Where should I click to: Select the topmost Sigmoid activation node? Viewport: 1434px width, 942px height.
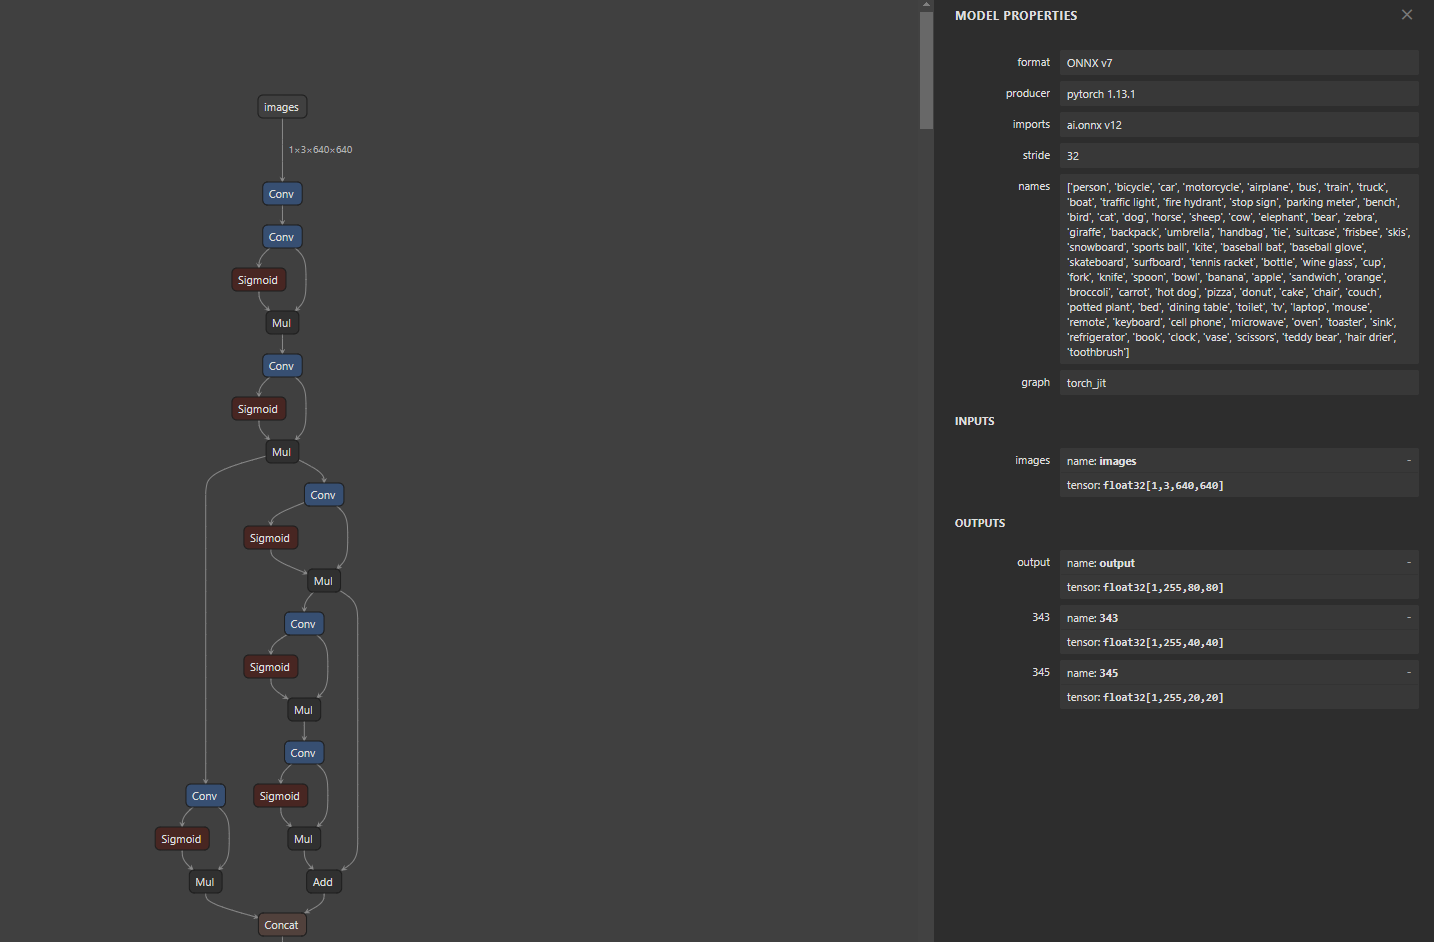tap(258, 279)
